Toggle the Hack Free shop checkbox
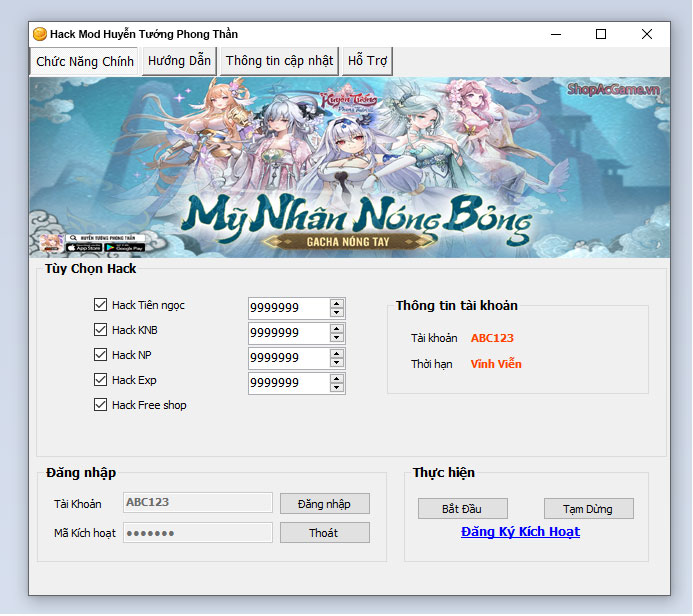Viewport: 693px width, 616px height. tap(100, 405)
